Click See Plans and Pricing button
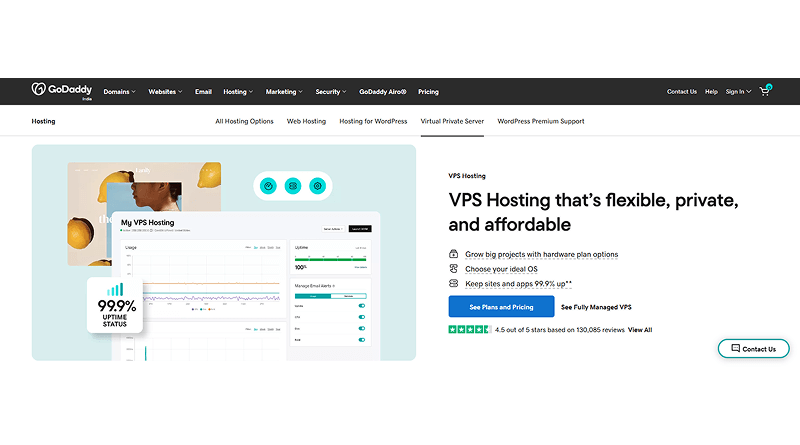 coord(500,307)
